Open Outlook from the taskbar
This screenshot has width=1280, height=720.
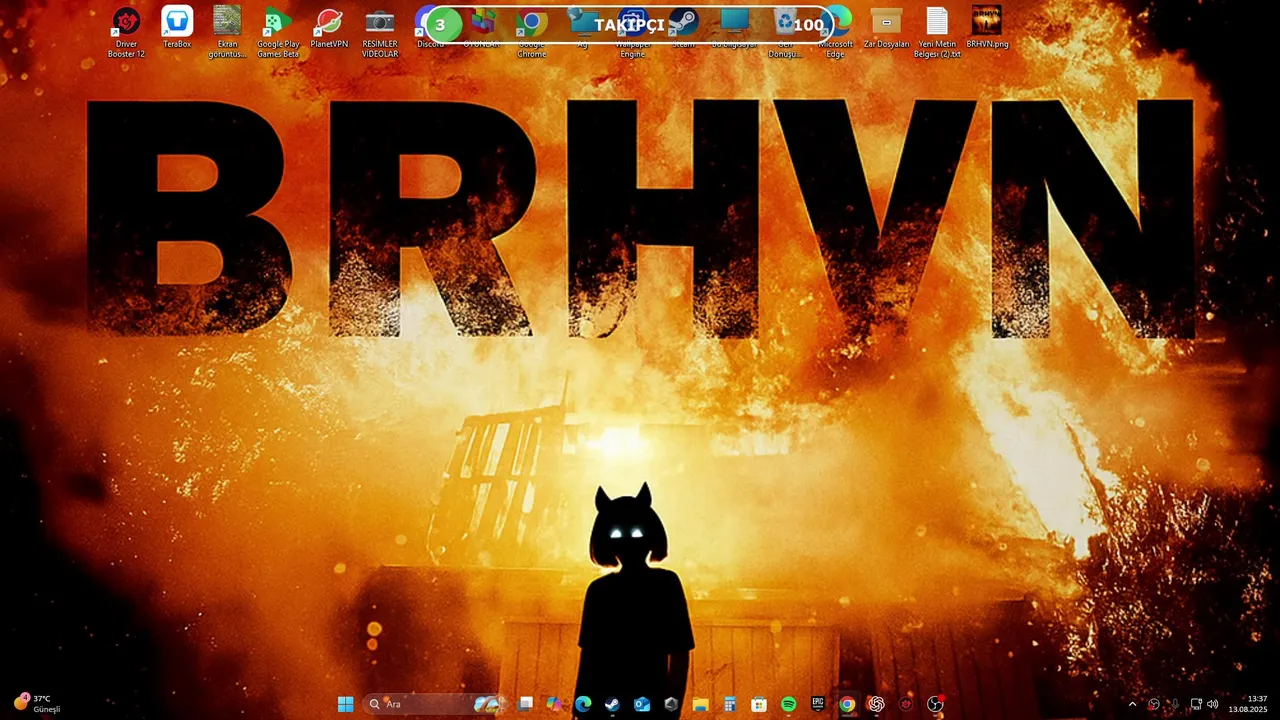point(642,704)
